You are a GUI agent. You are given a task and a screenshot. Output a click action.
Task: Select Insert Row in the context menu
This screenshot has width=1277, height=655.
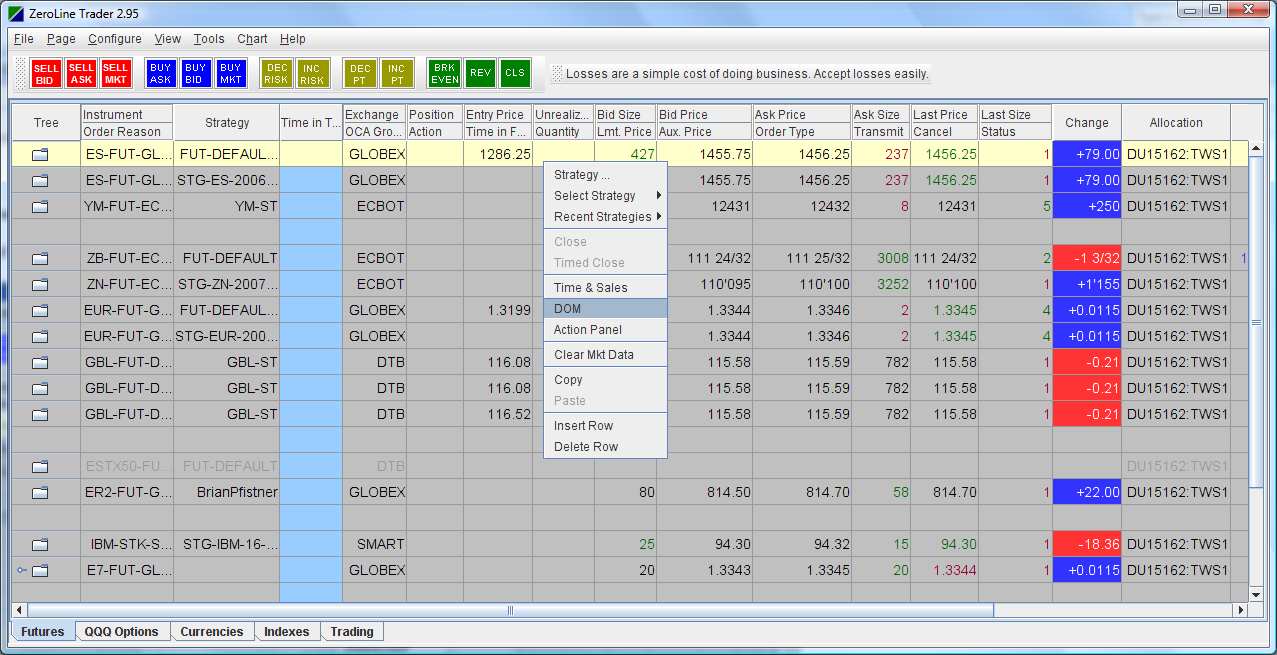click(x=605, y=426)
